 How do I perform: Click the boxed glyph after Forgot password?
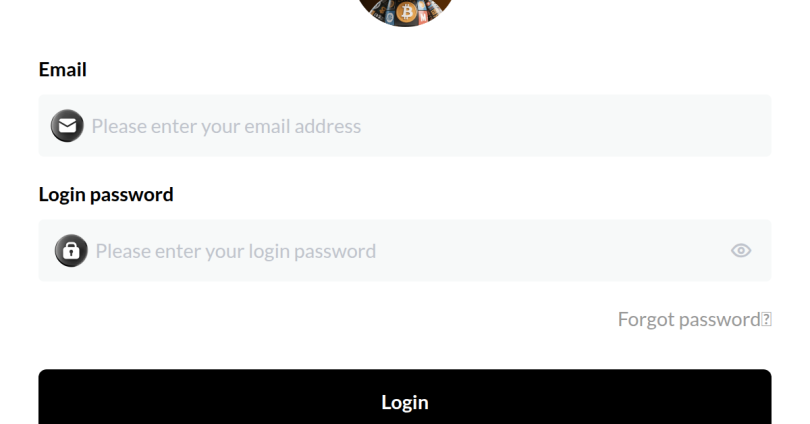coord(767,319)
